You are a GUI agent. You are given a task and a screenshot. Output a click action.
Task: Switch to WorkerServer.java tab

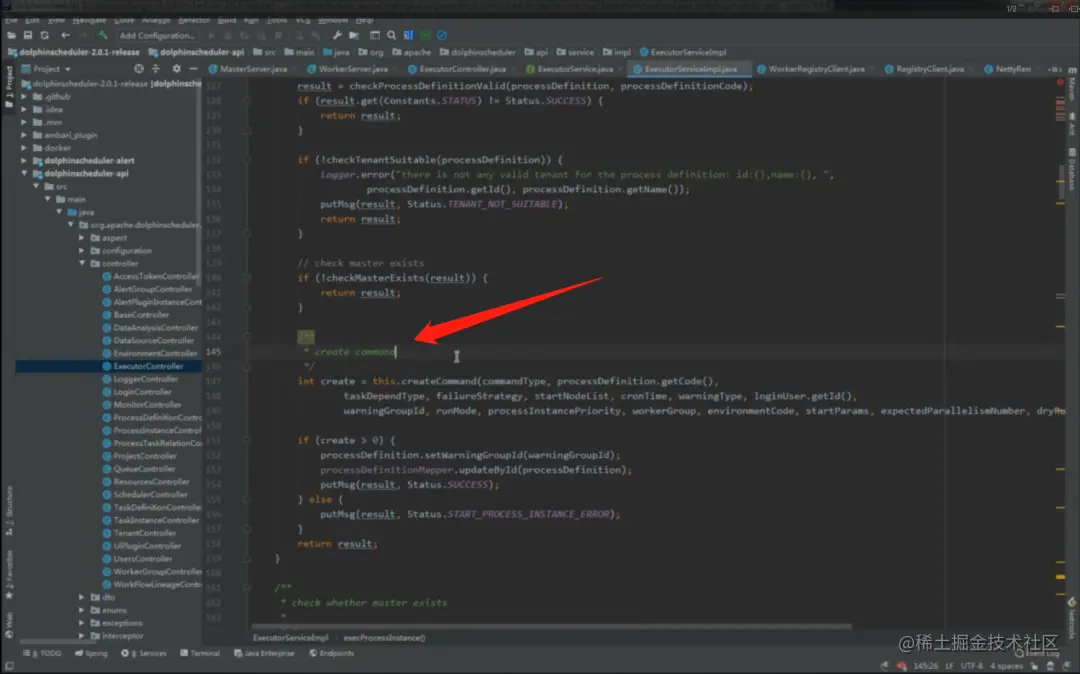pyautogui.click(x=353, y=69)
